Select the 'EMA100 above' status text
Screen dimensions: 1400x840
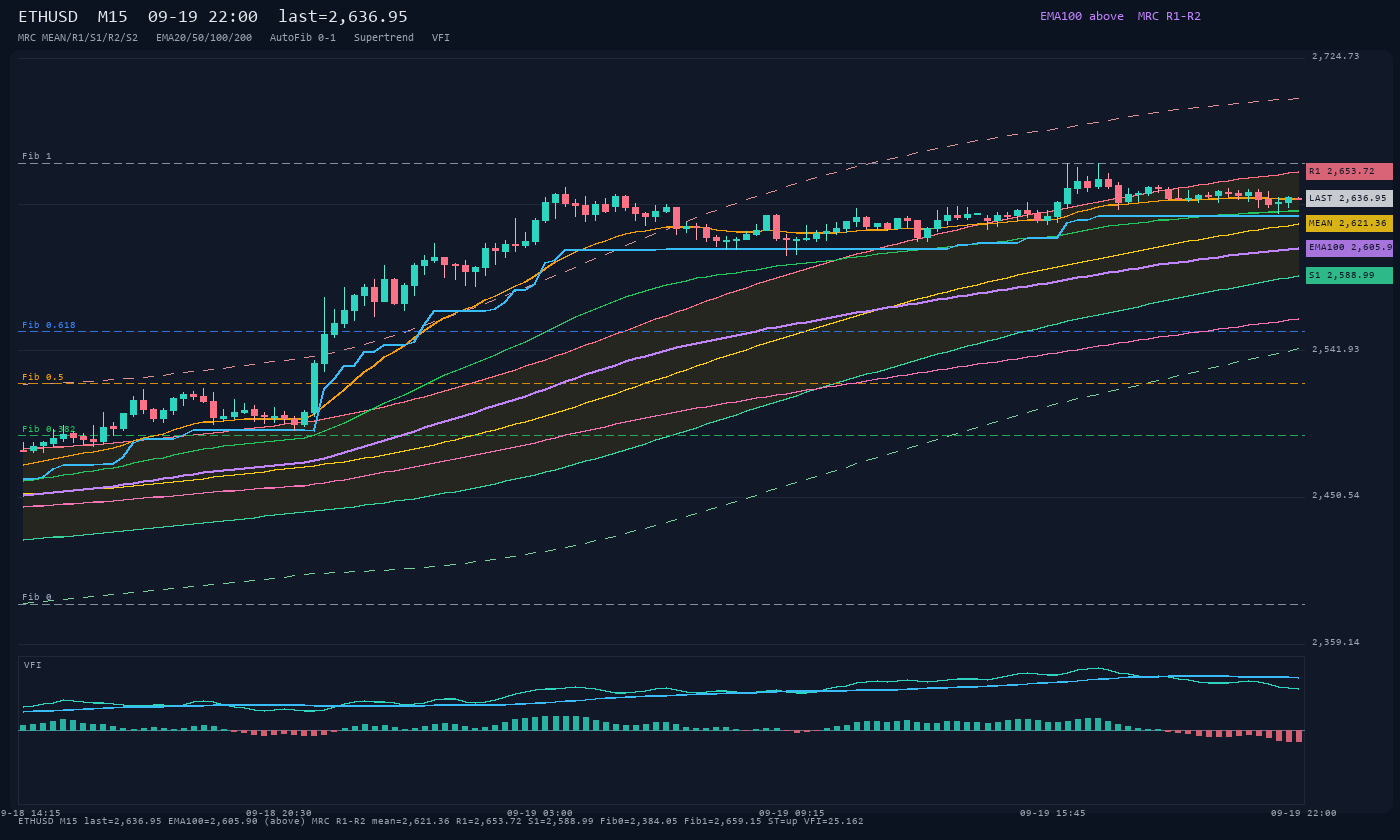tap(1082, 16)
